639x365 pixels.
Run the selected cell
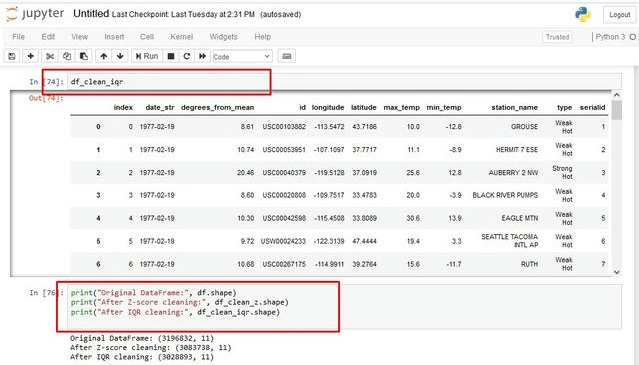tap(147, 56)
